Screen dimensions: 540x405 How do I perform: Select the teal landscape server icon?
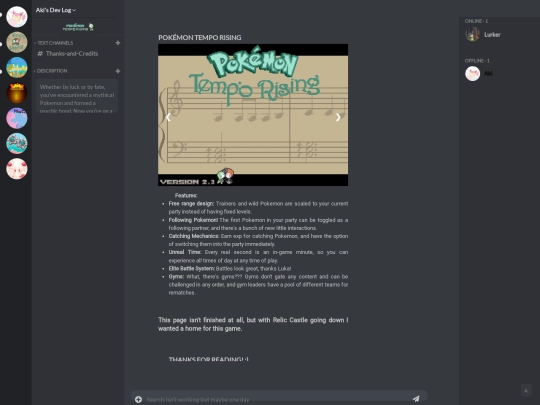click(17, 144)
